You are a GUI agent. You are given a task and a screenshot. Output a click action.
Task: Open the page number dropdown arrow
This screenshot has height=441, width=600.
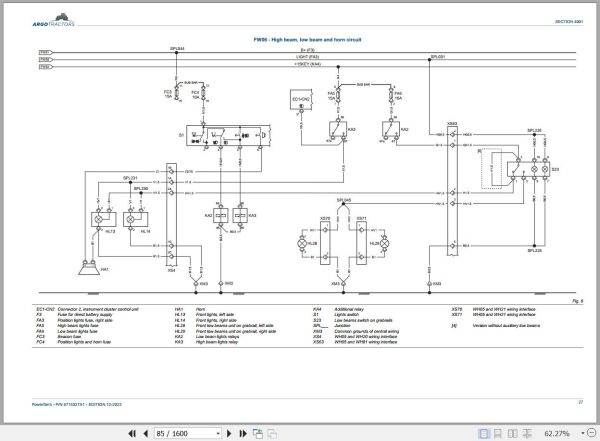tap(218, 433)
